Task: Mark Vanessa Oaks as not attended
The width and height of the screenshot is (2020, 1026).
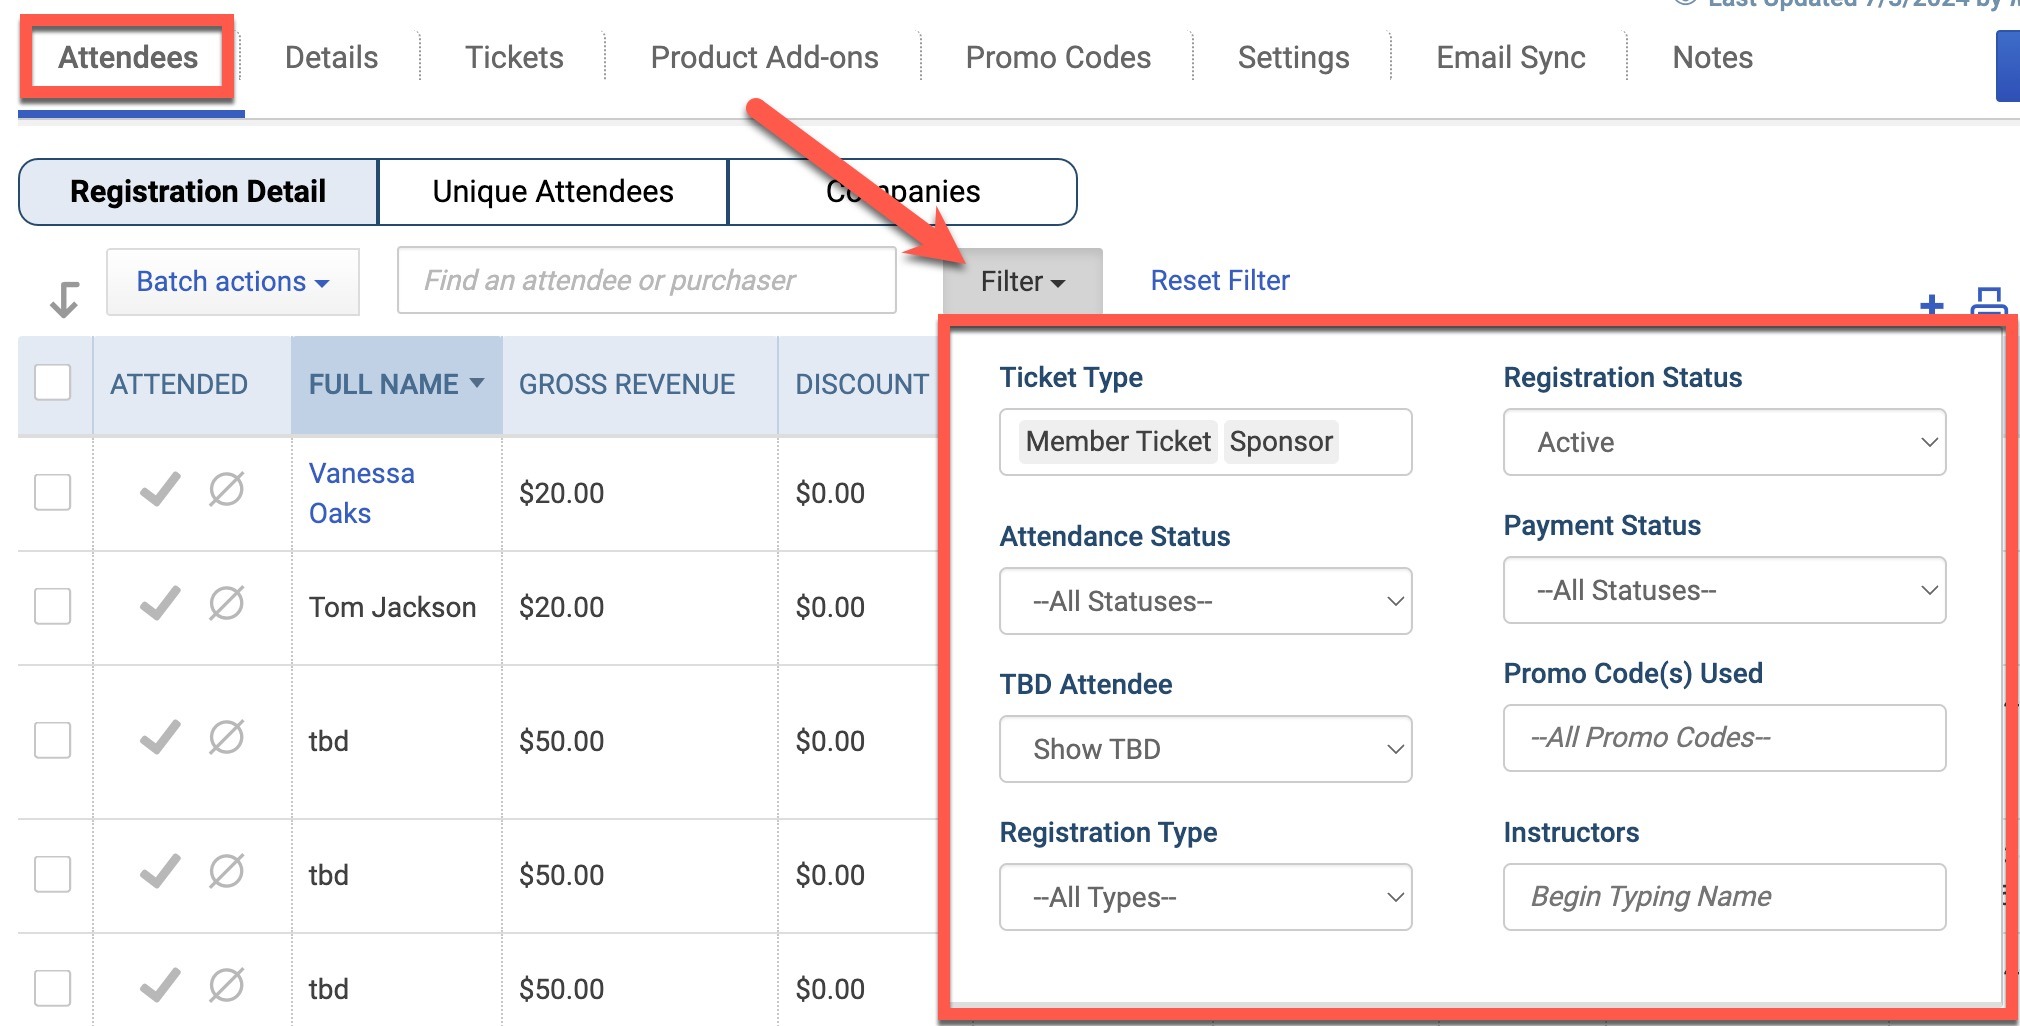Action: 227,489
